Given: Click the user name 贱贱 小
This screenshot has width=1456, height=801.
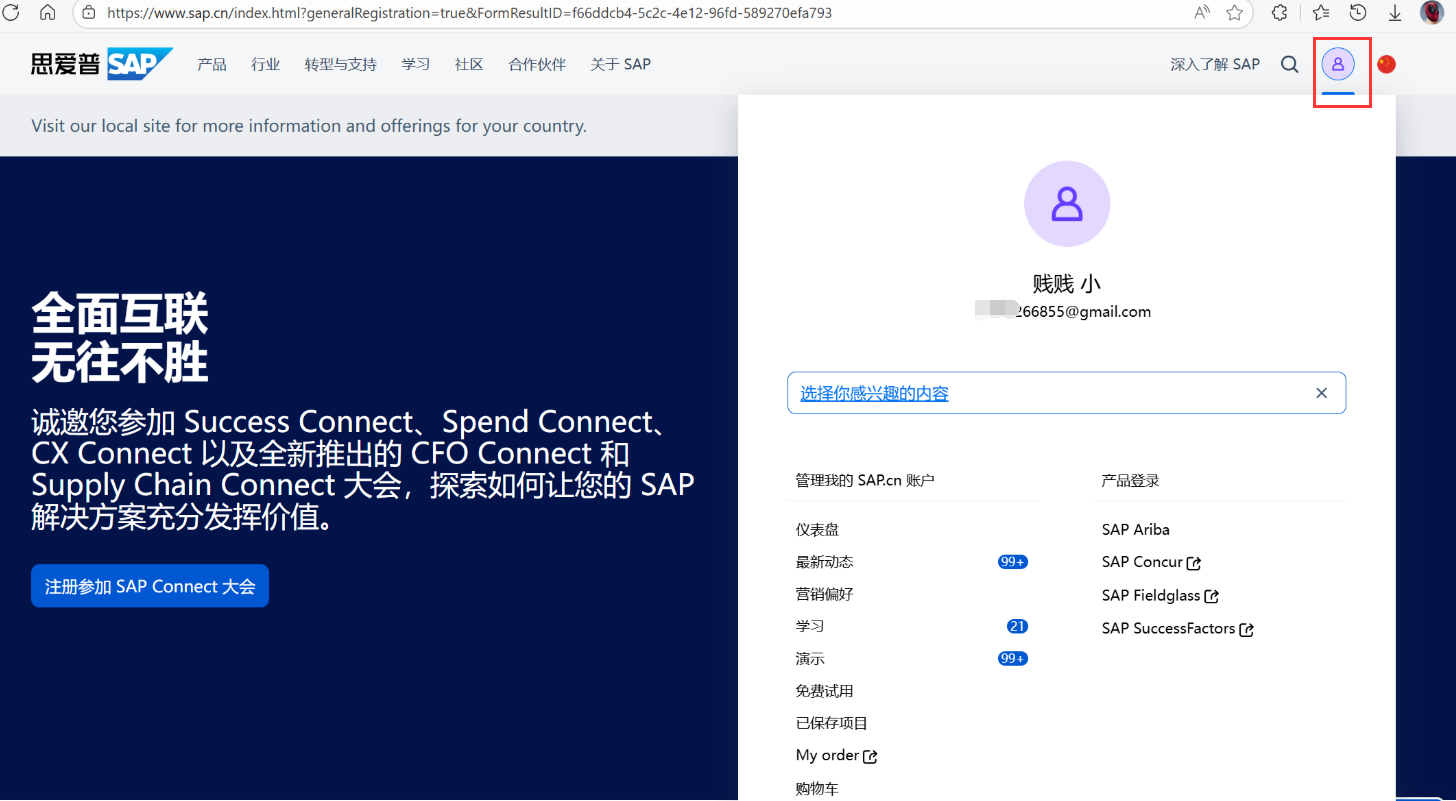Looking at the screenshot, I should (x=1066, y=284).
